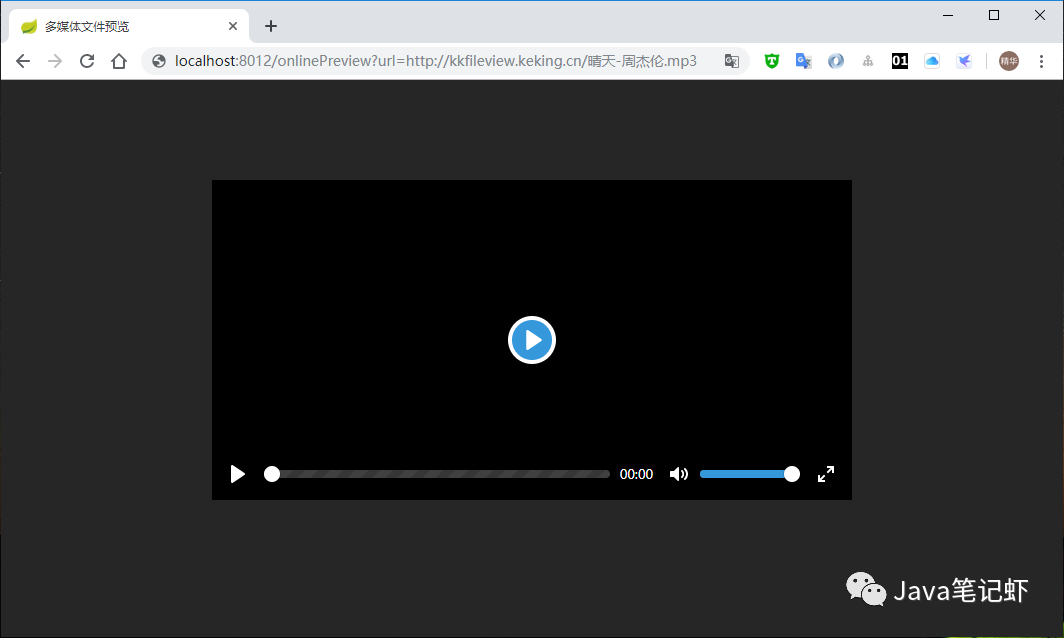Open the blue cloud extension icon

932,61
